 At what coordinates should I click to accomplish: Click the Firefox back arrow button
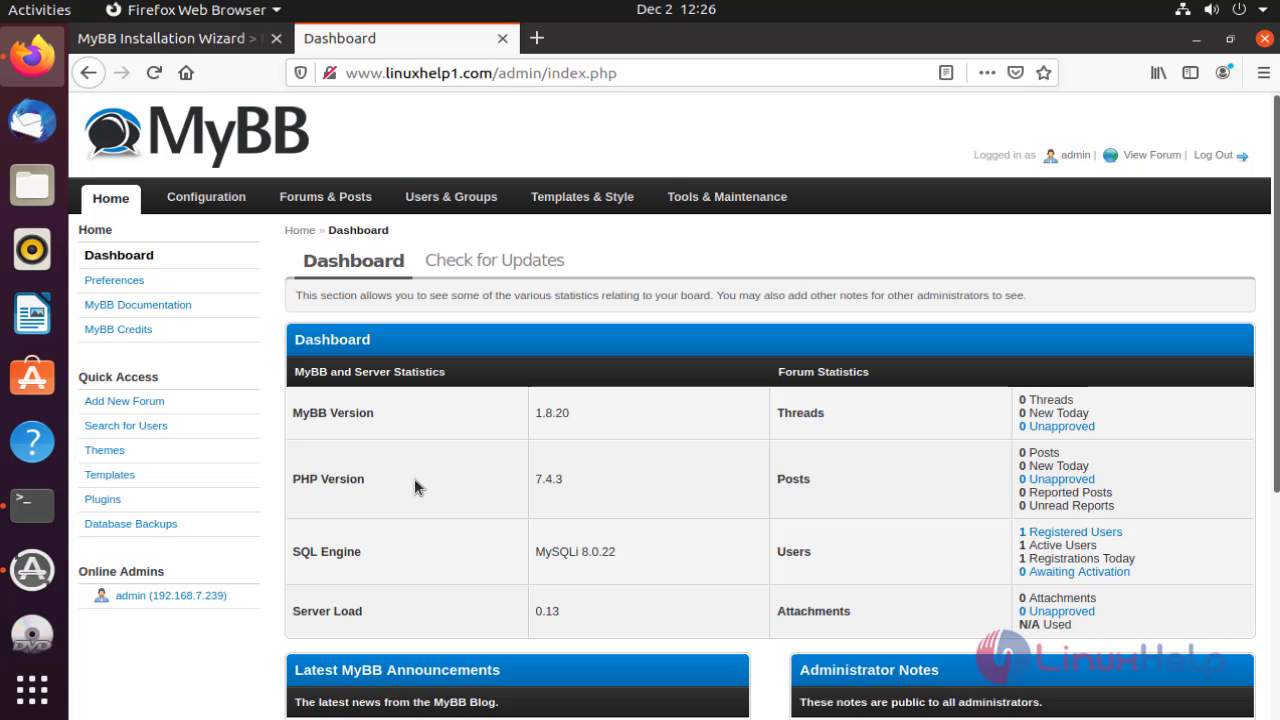[88, 73]
